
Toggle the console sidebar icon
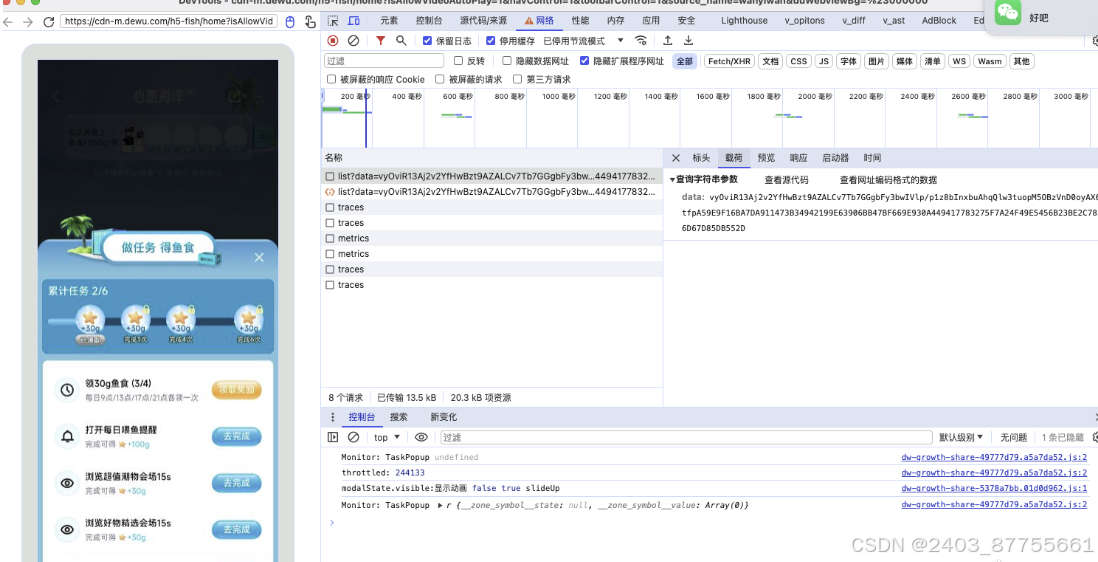[x=333, y=437]
